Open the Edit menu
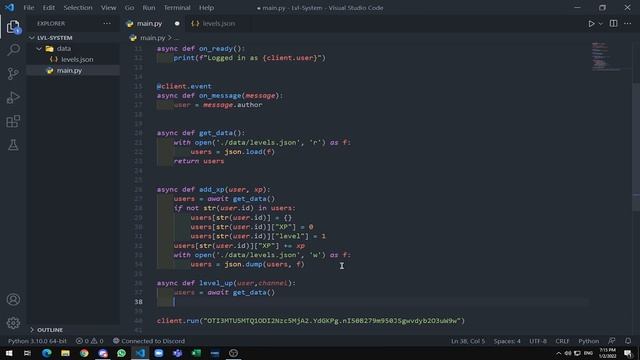The height and width of the screenshot is (360, 640). point(49,8)
